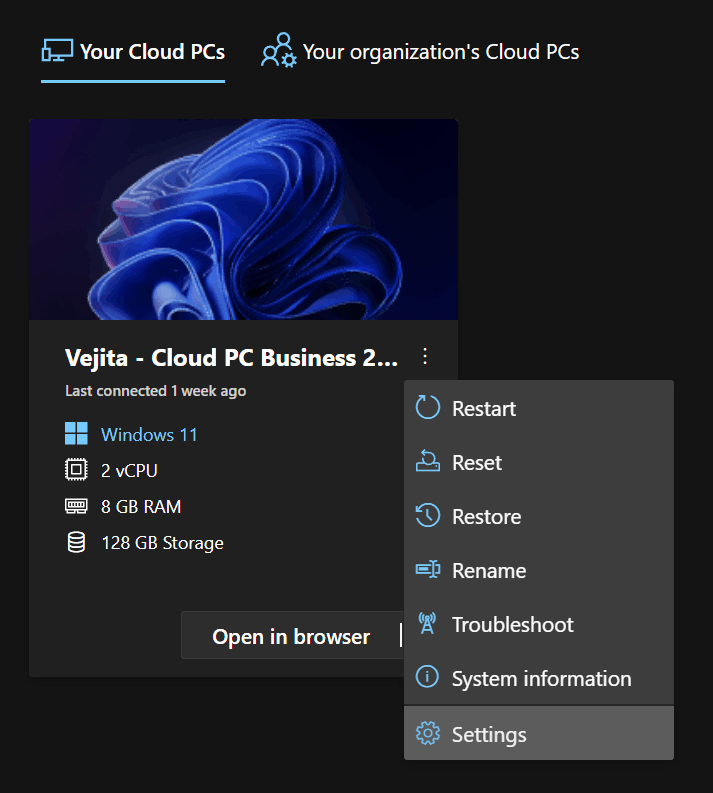Image resolution: width=713 pixels, height=793 pixels.
Task: Open Settings from the context menu
Action: (x=539, y=733)
